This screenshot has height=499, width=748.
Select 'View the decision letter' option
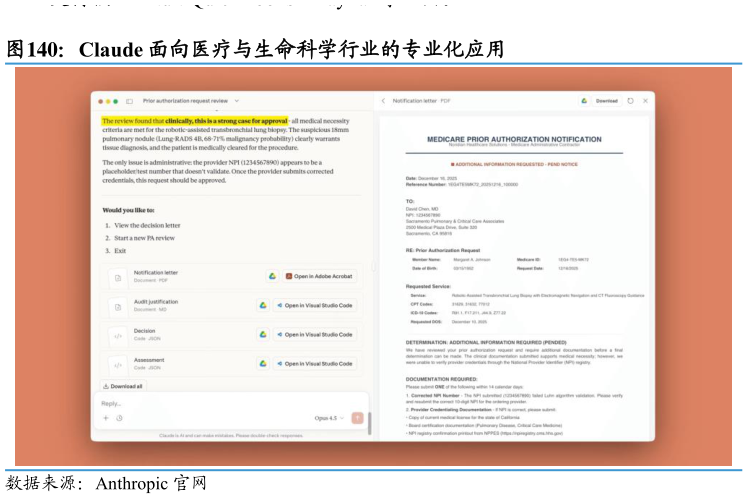coord(147,225)
